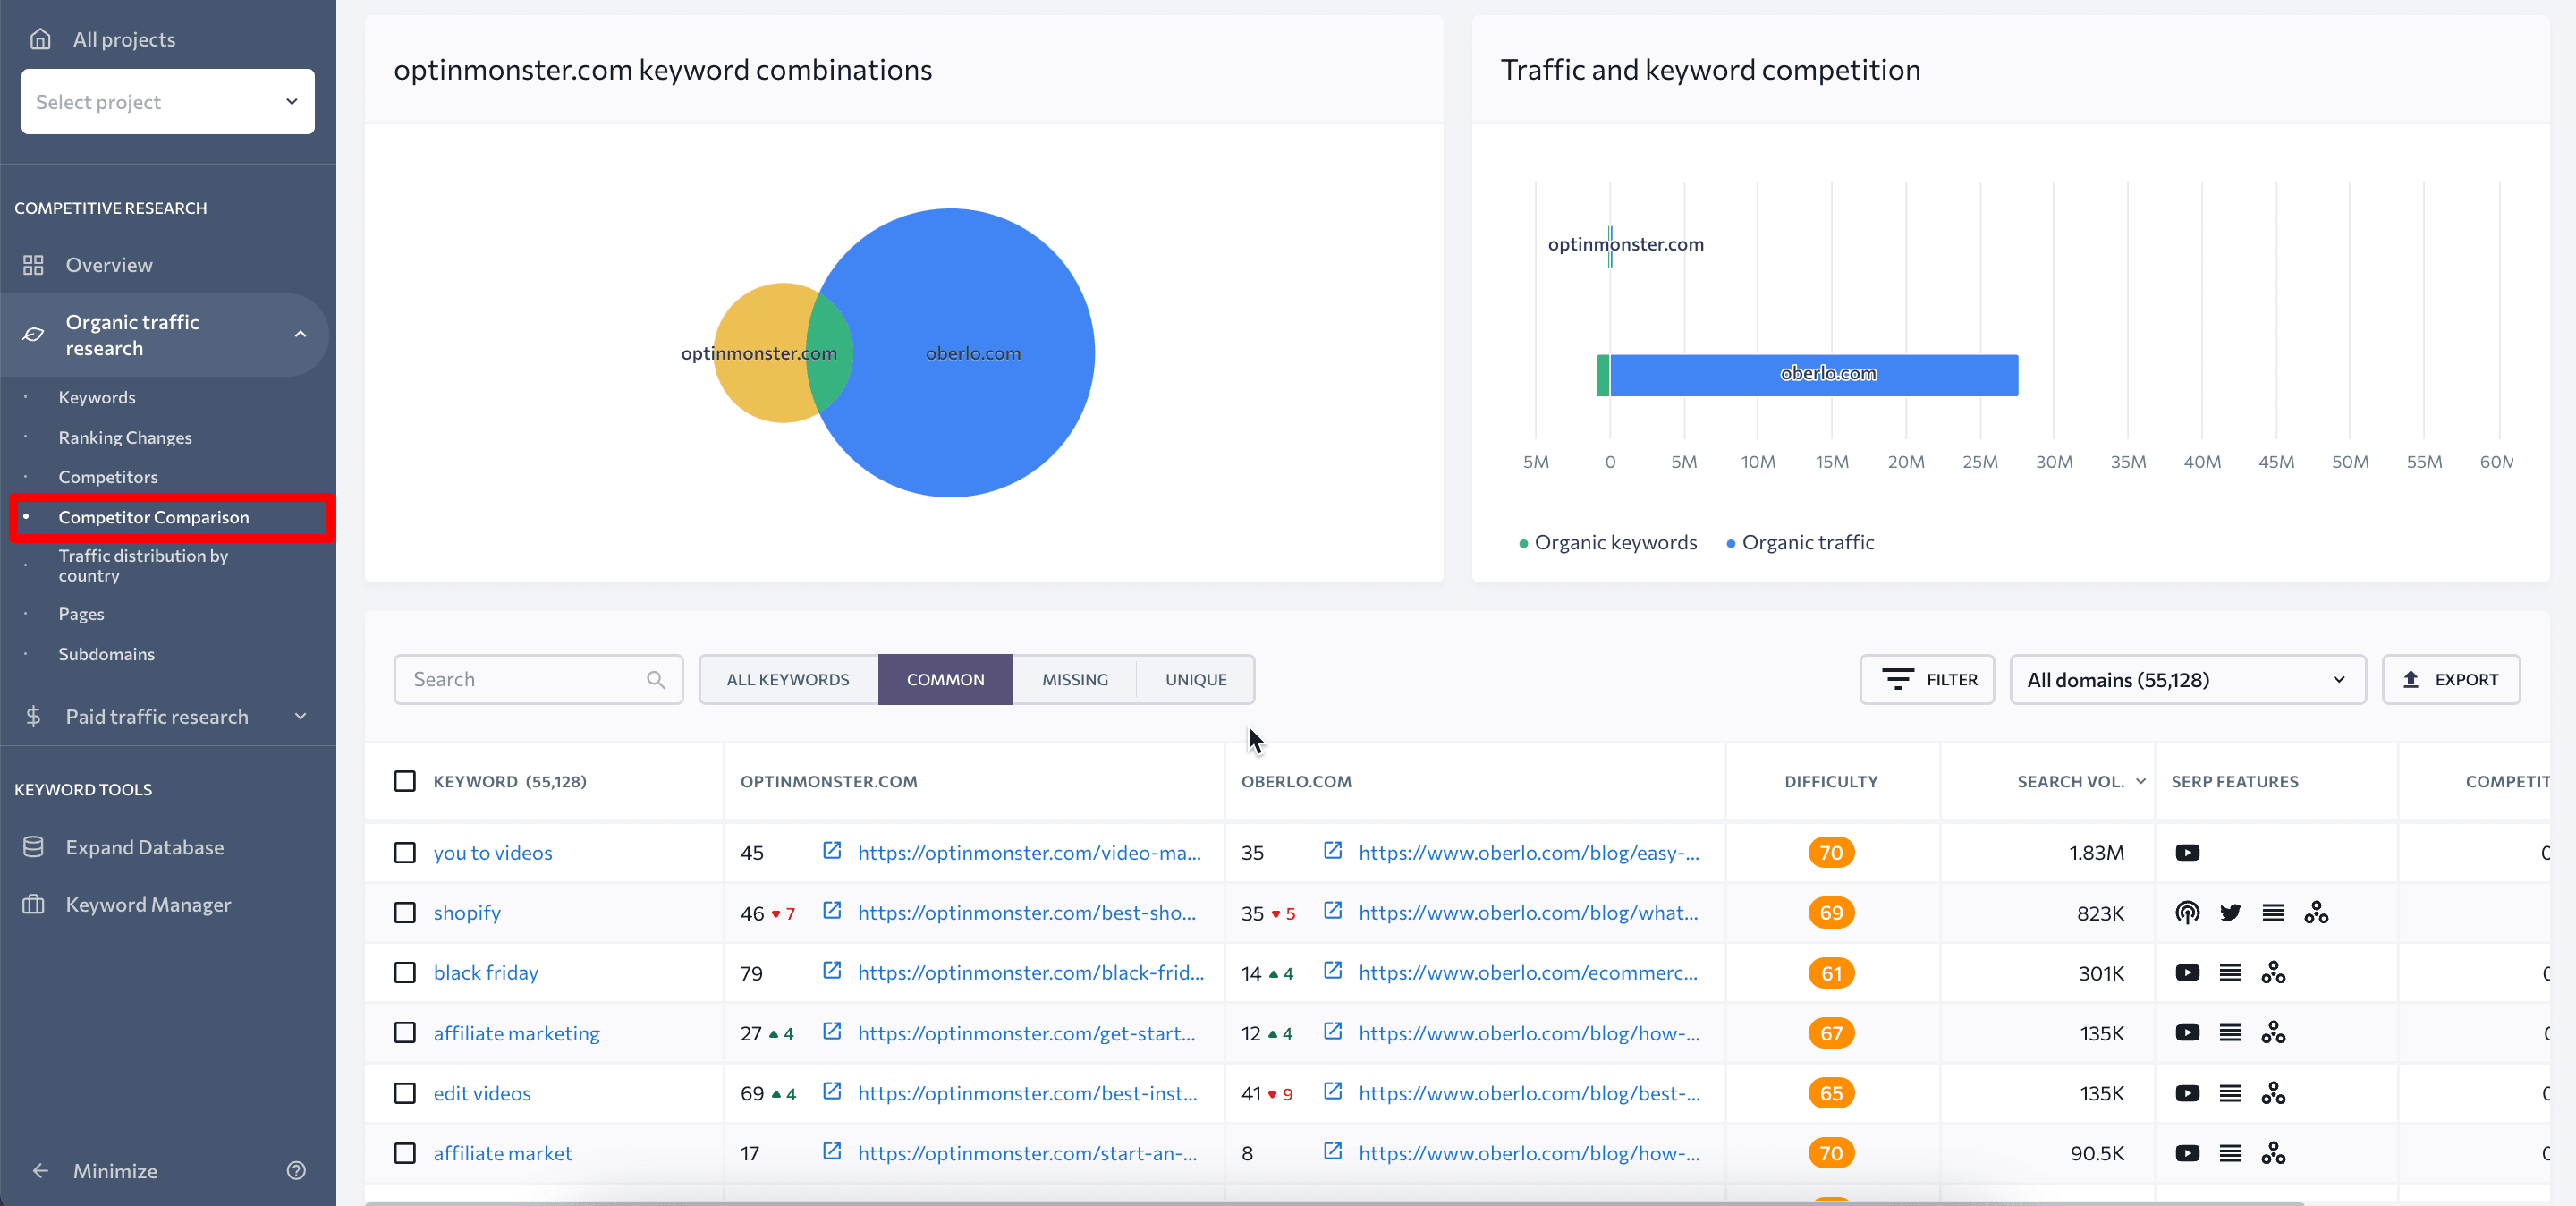This screenshot has height=1206, width=2576.
Task: Click the Twitter SERP feature icon for shopify
Action: coord(2230,913)
